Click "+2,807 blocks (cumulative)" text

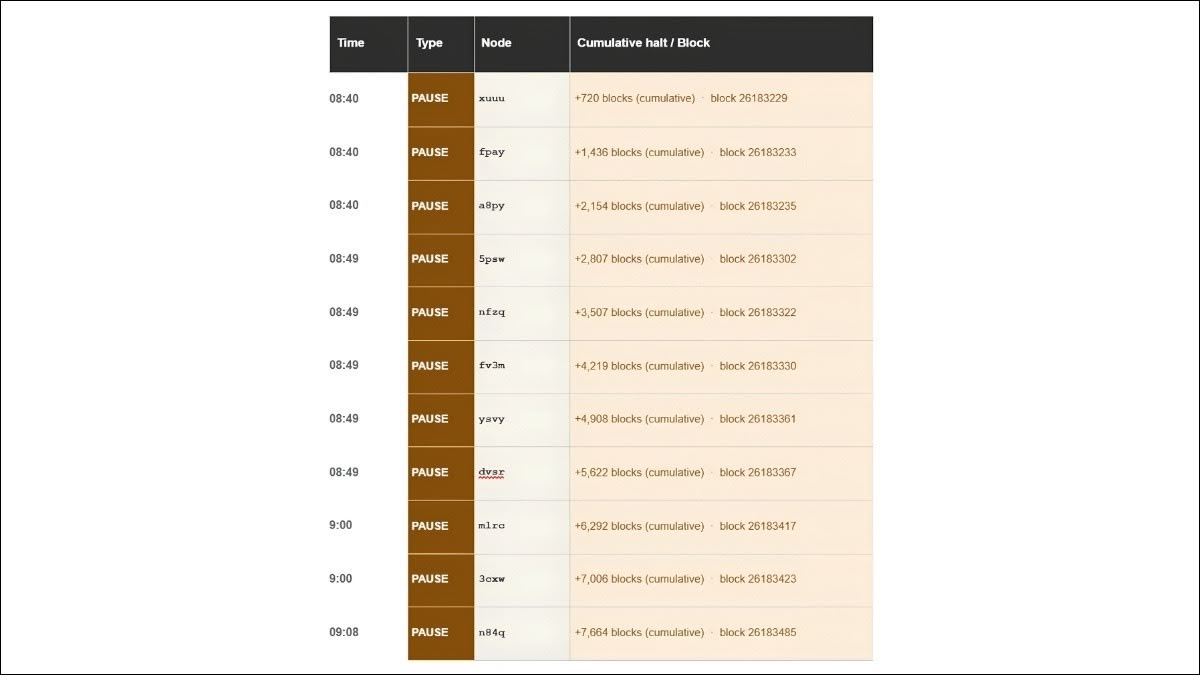pyautogui.click(x=639, y=259)
